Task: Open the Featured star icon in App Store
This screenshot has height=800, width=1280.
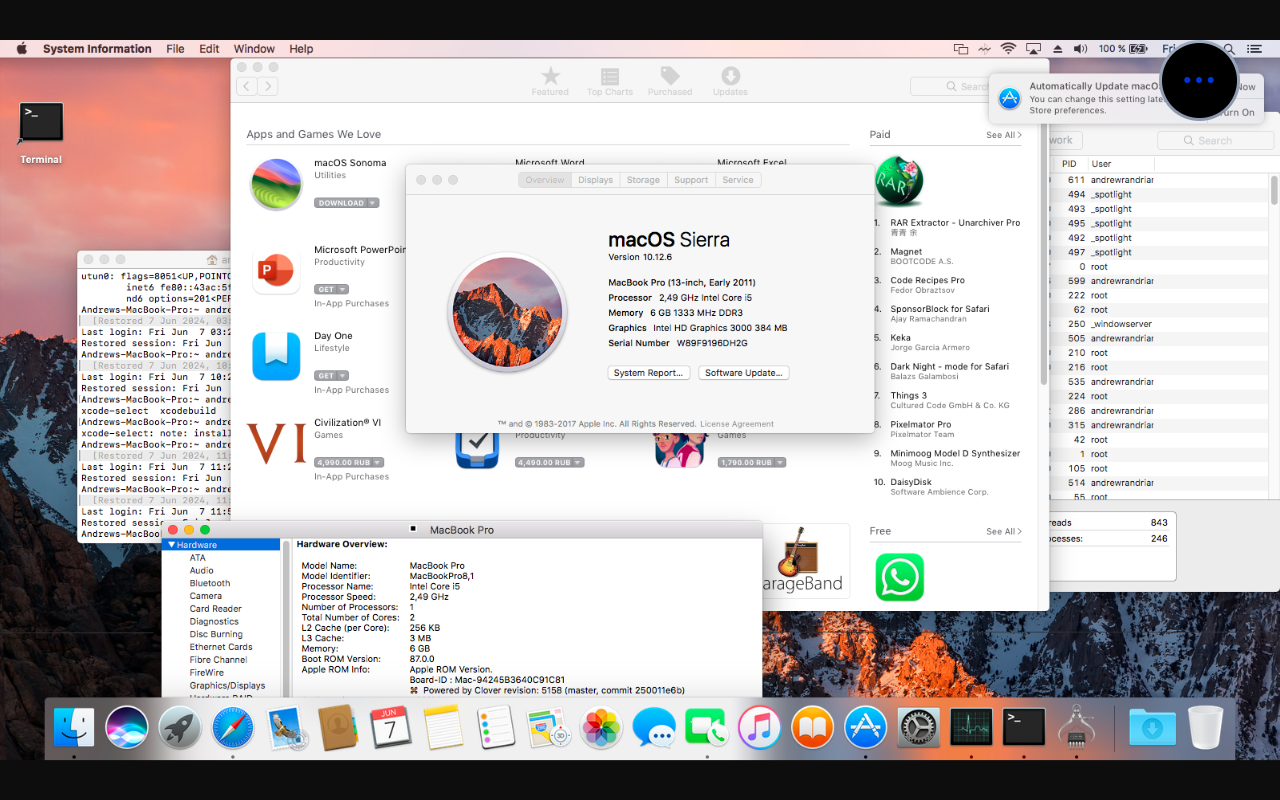Action: click(x=550, y=78)
